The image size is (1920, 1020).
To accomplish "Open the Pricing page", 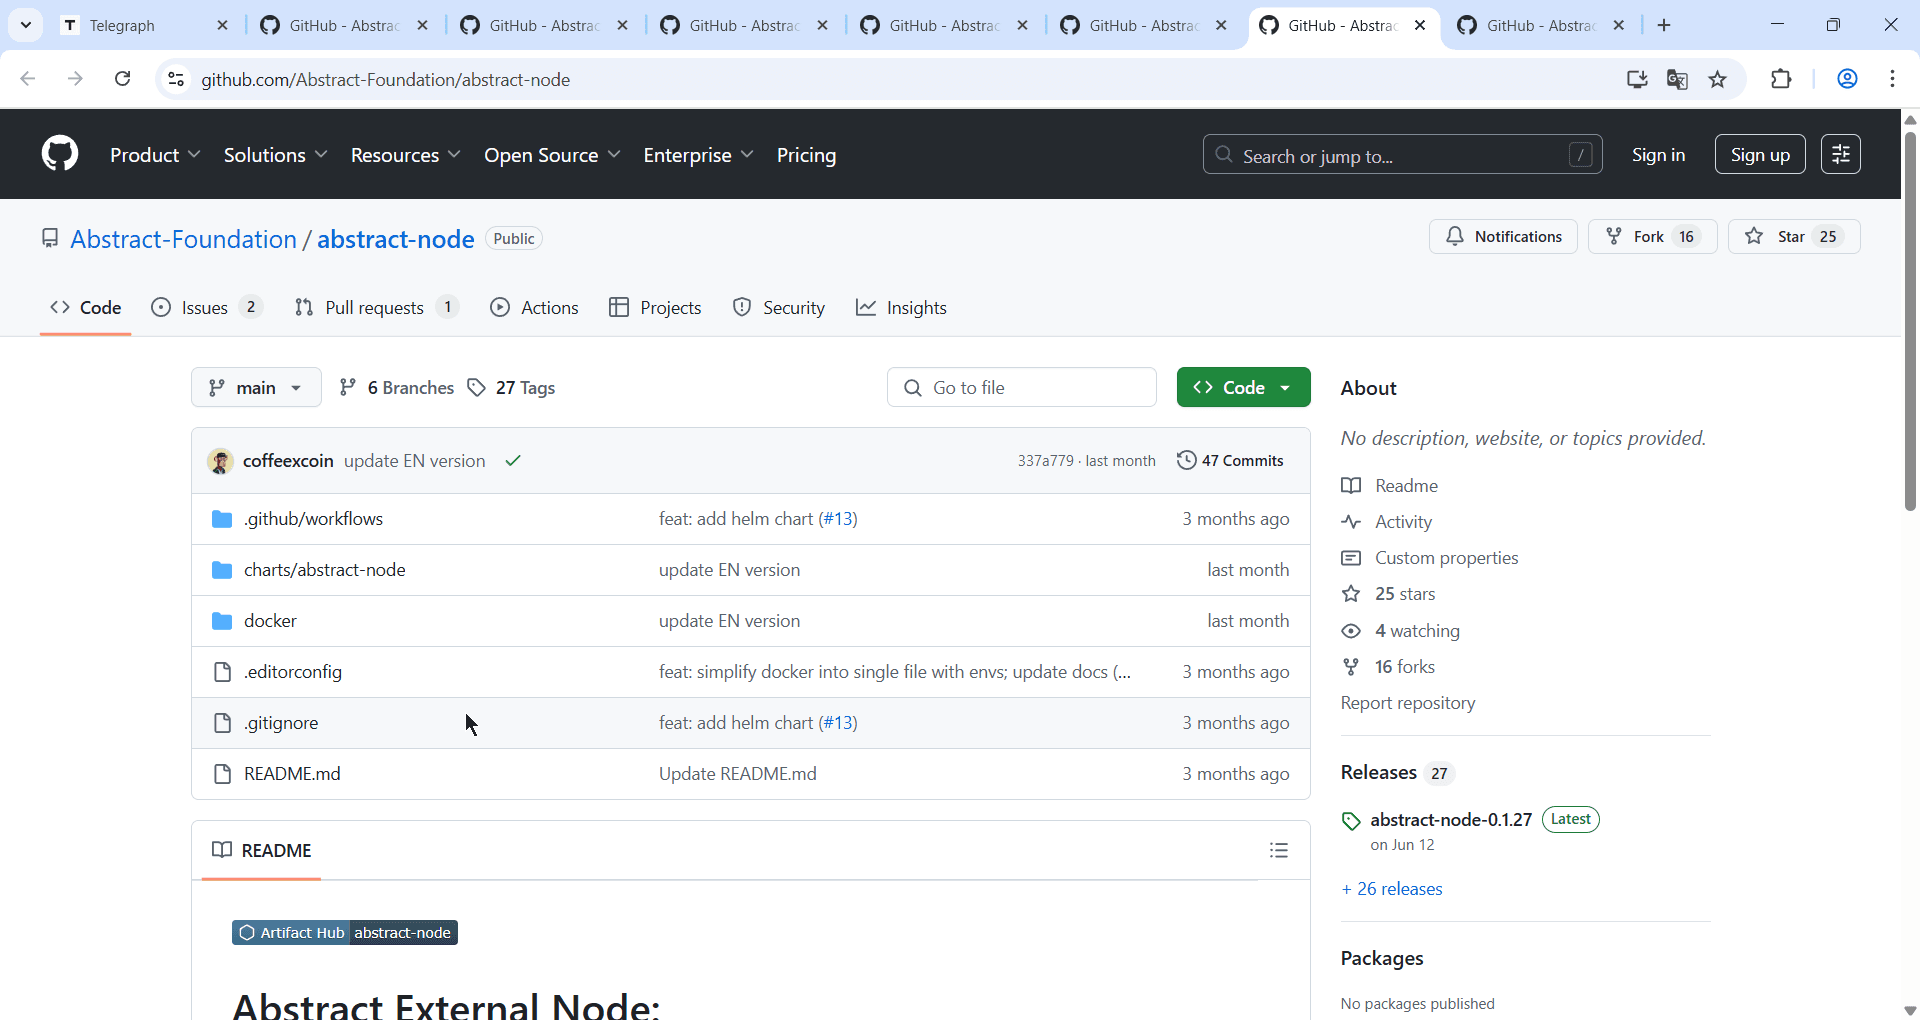I will click(806, 155).
